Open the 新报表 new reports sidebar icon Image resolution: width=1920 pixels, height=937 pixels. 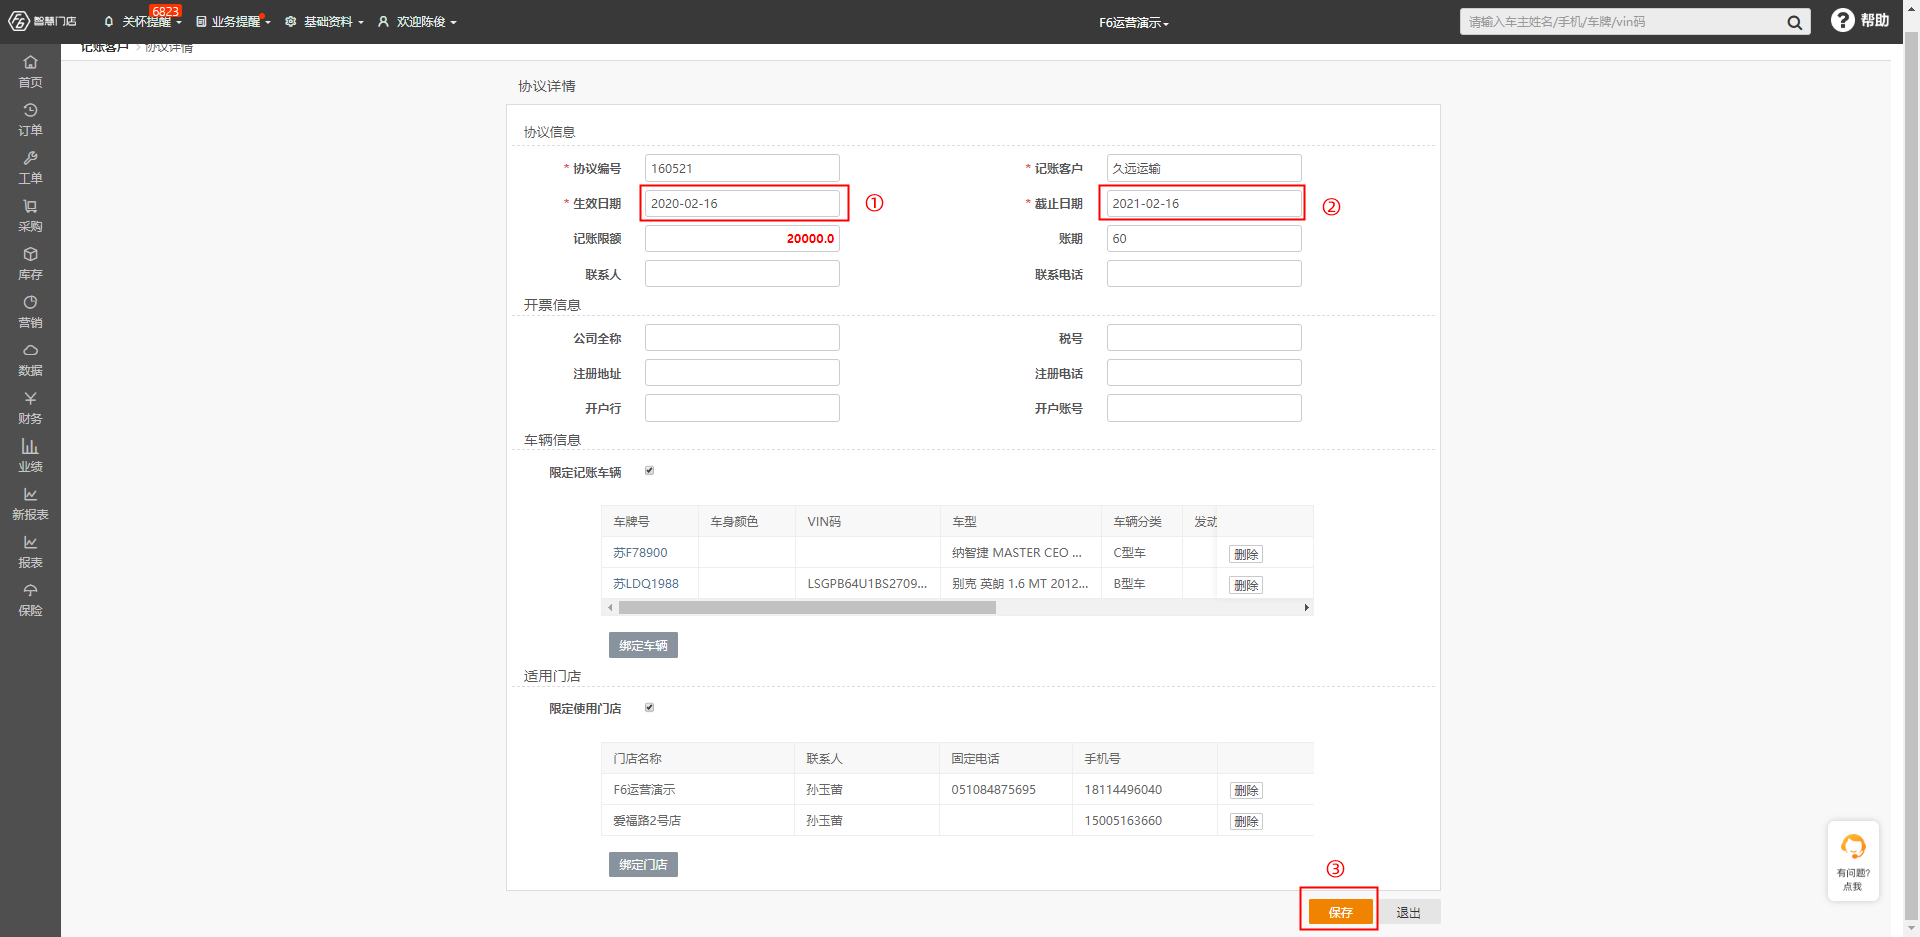tap(30, 503)
